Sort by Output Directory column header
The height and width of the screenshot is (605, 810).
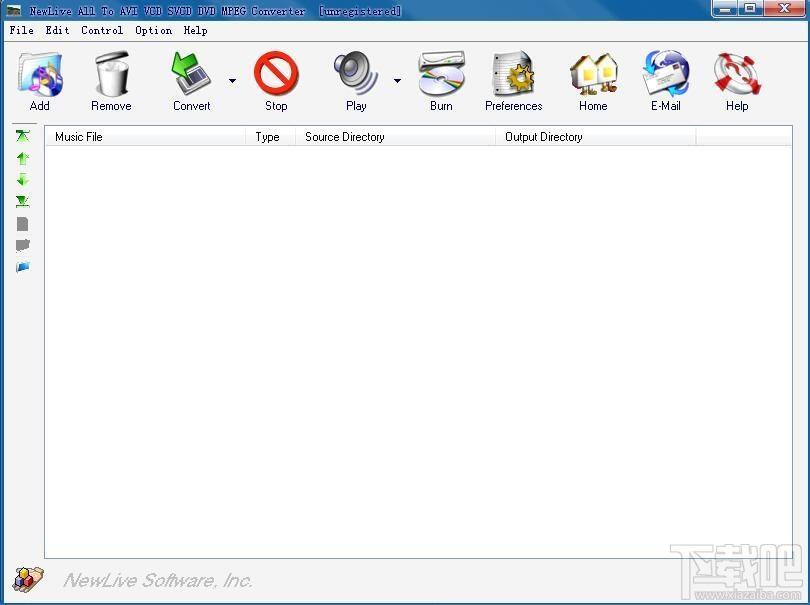pyautogui.click(x=596, y=137)
